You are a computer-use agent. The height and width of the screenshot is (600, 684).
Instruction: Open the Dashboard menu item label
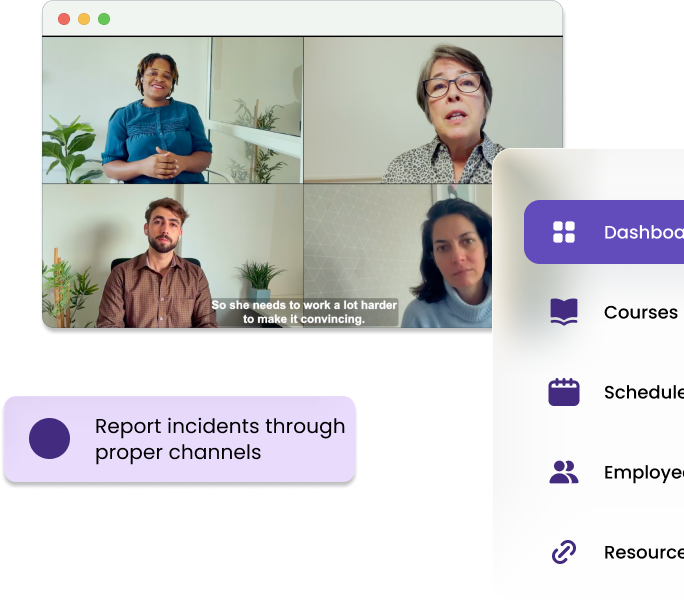(x=643, y=232)
